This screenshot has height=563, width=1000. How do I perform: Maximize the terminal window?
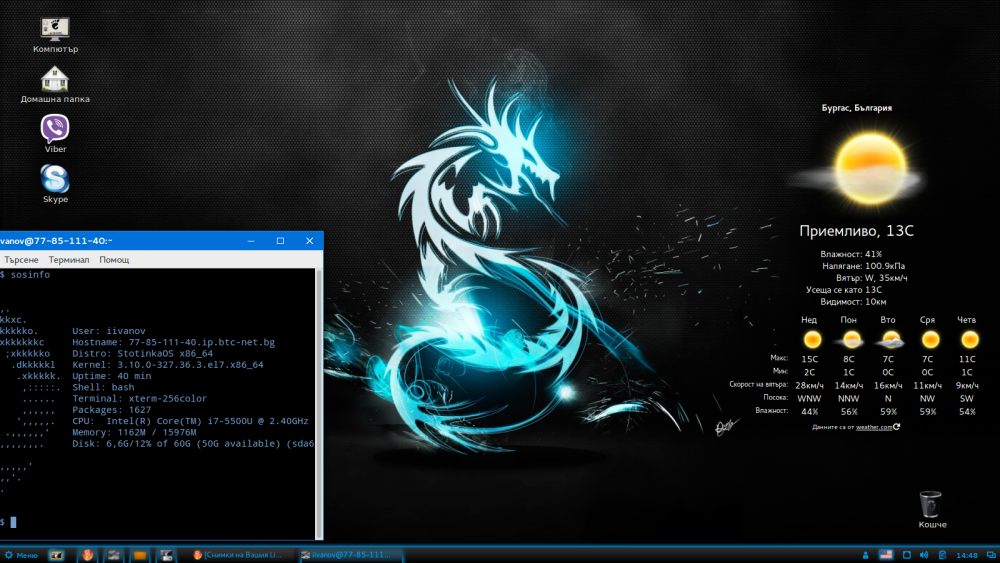click(x=280, y=240)
